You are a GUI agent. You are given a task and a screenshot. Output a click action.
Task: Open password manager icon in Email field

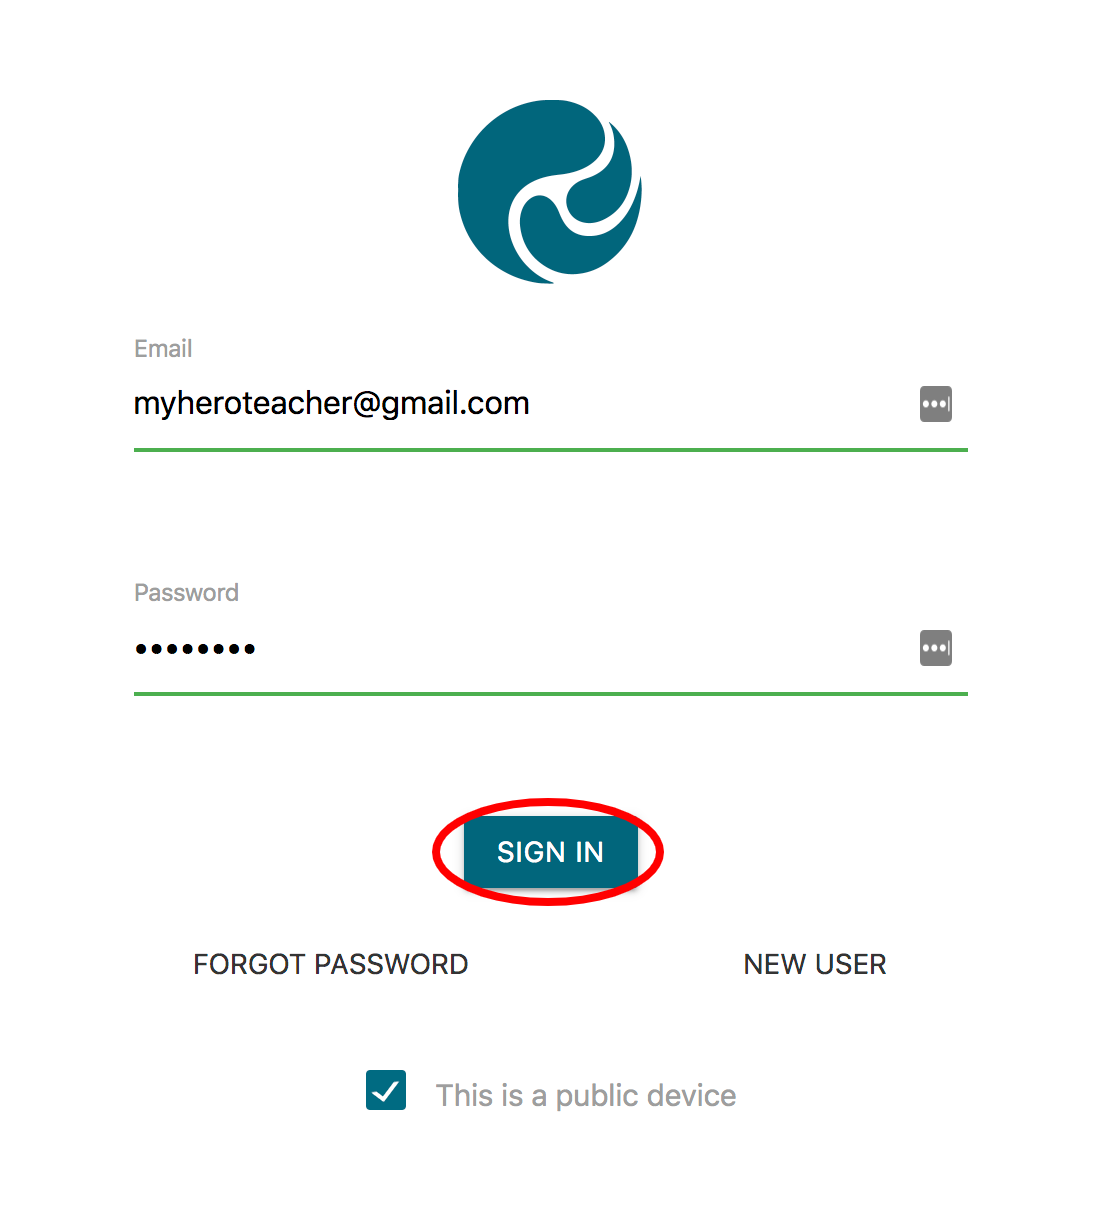click(936, 404)
